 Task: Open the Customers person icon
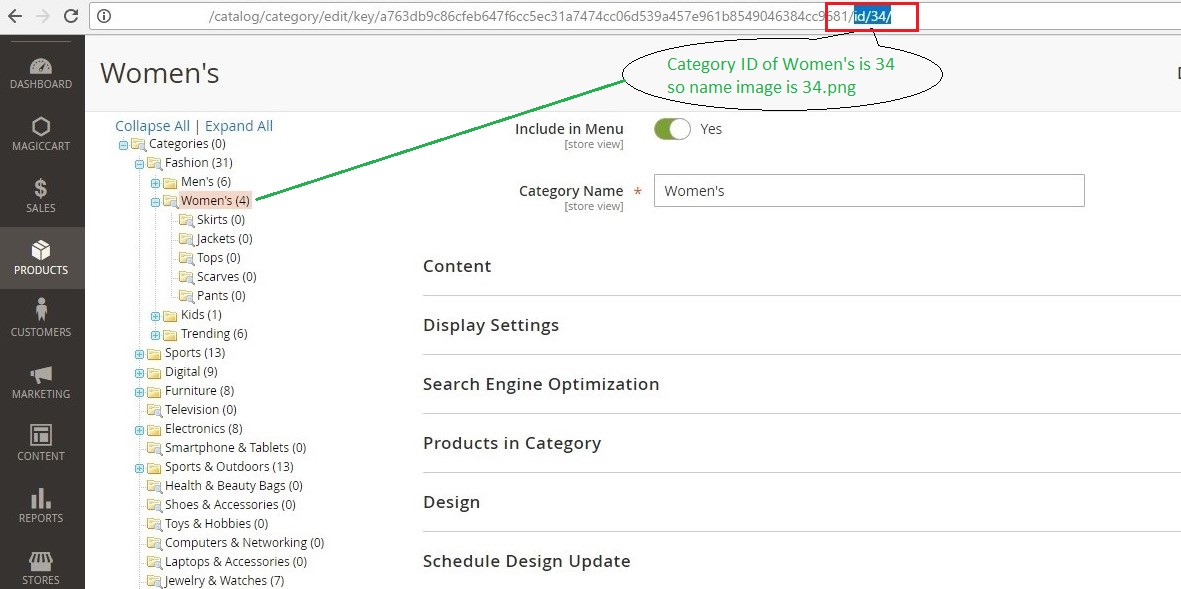[x=41, y=312]
